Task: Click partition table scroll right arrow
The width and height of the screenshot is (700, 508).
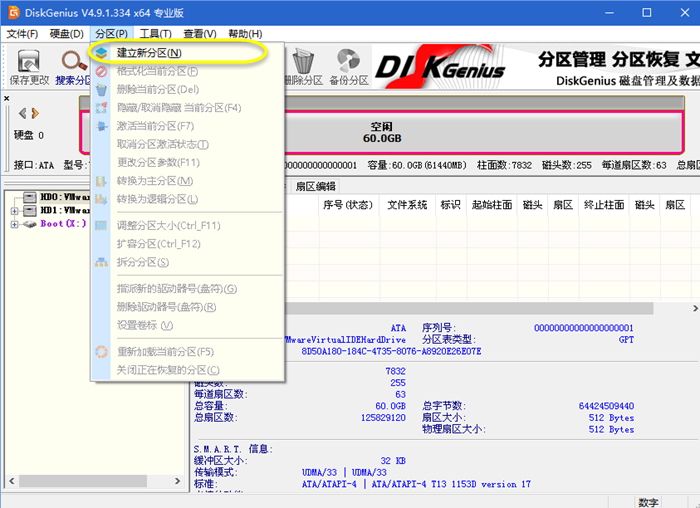Action: 695,308
